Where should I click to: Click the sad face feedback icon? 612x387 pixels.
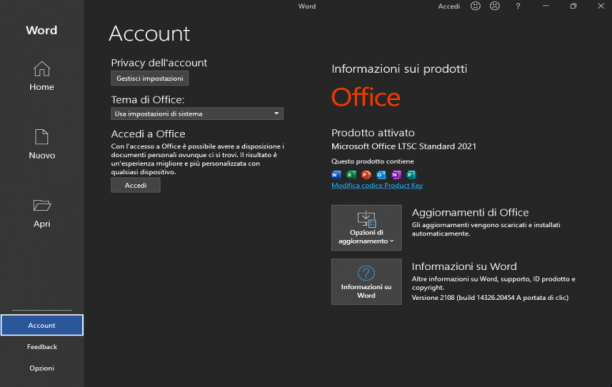495,6
